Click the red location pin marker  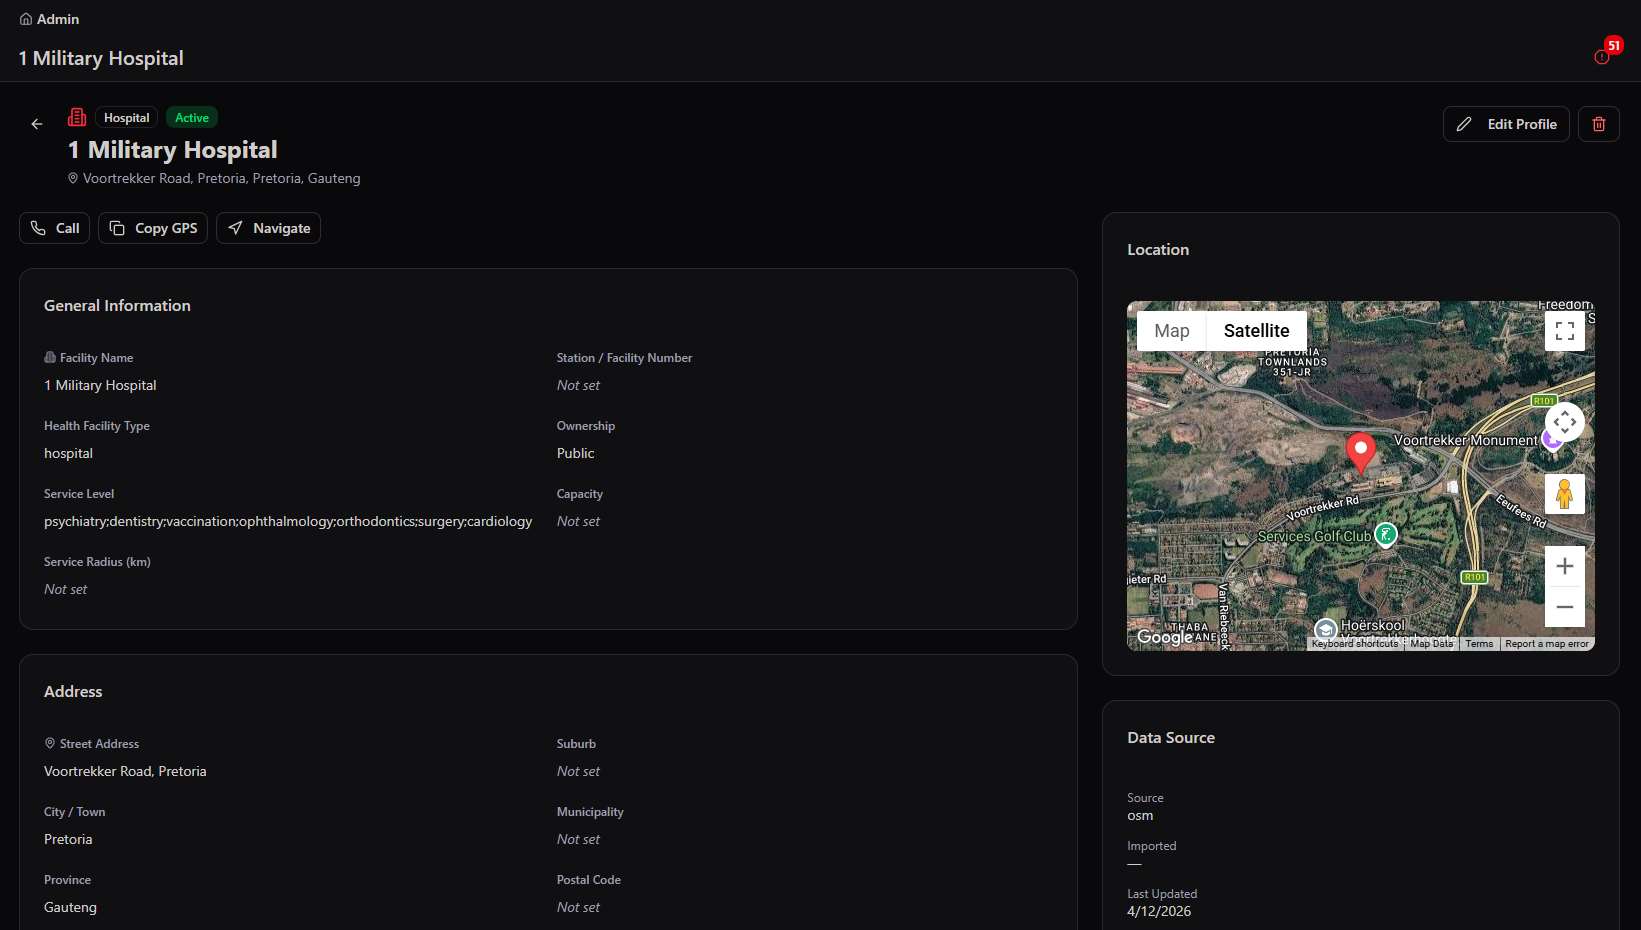(1360, 452)
